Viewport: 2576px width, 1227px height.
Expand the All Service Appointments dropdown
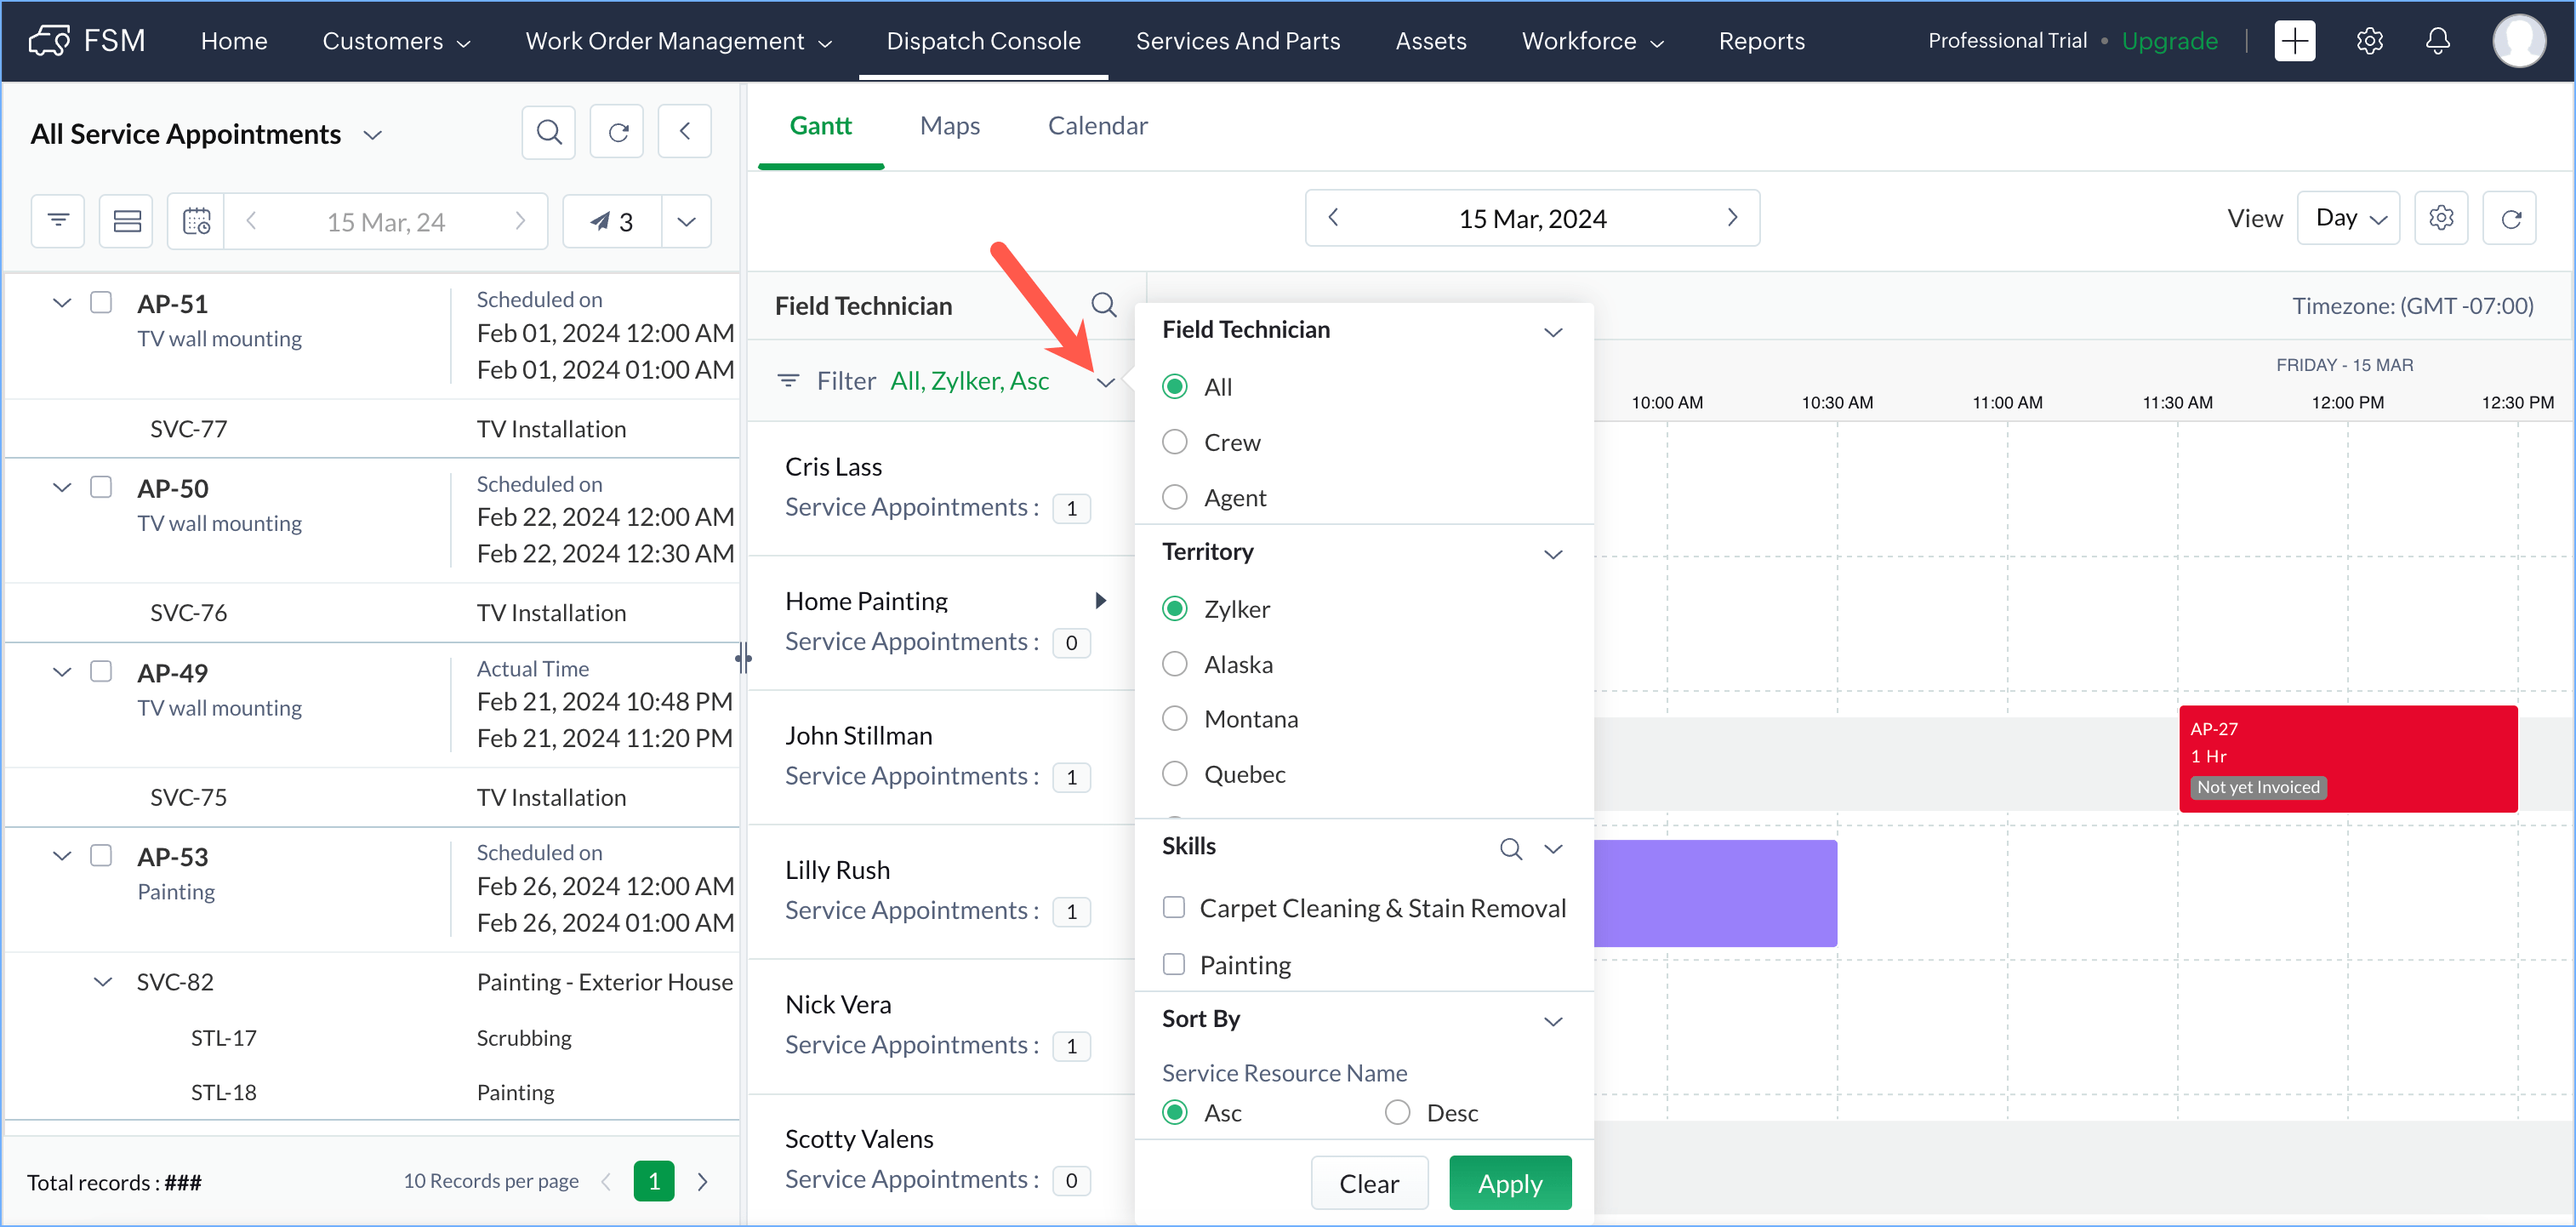373,135
